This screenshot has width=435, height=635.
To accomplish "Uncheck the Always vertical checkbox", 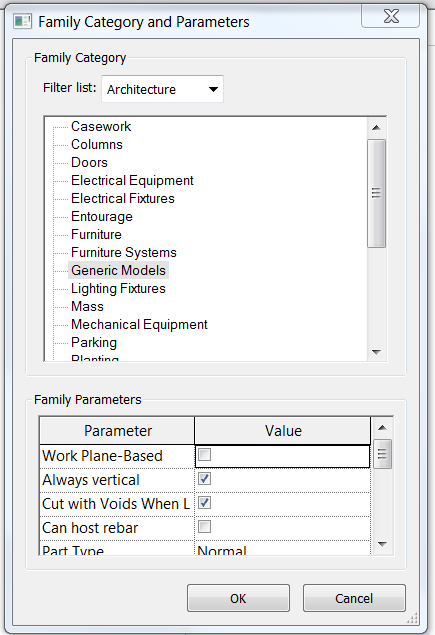I will [x=205, y=479].
